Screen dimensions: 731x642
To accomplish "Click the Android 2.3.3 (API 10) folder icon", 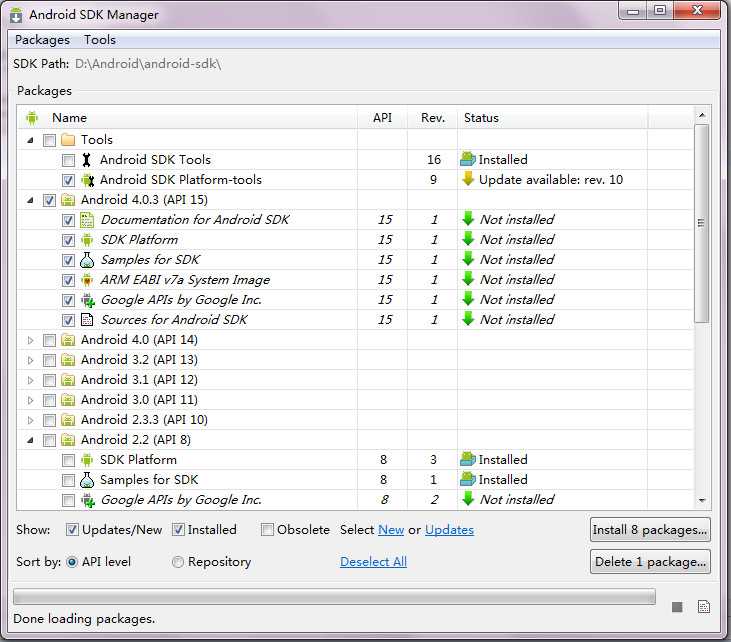I will (68, 421).
